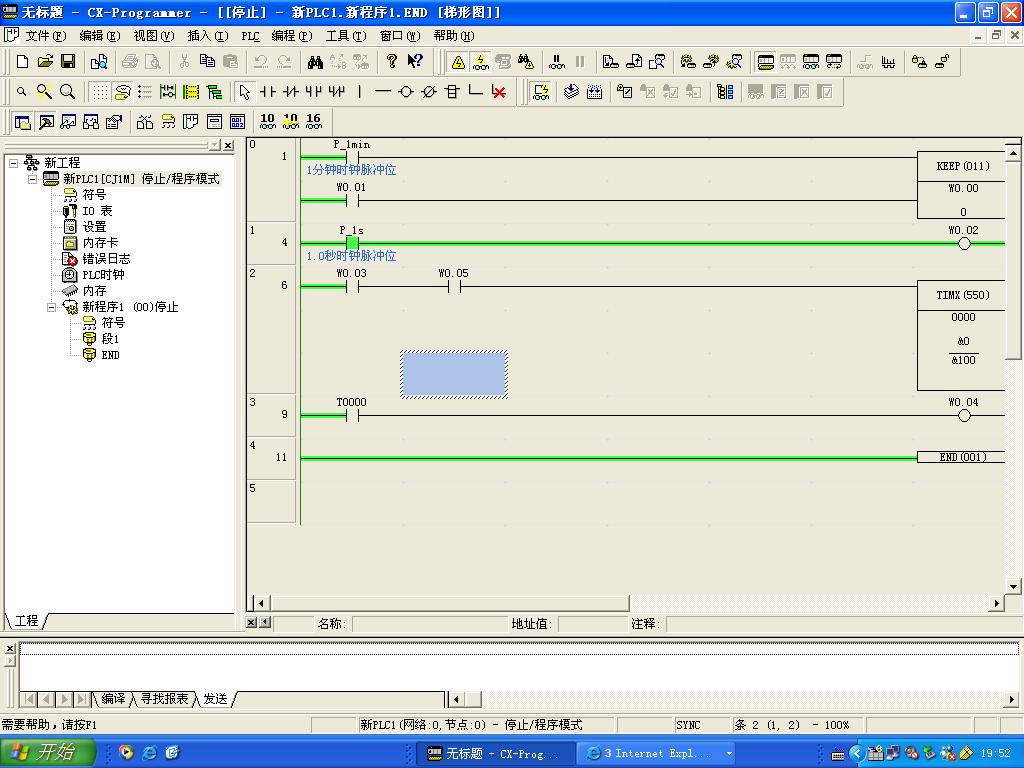Copy selection using the Copy icon

208,61
